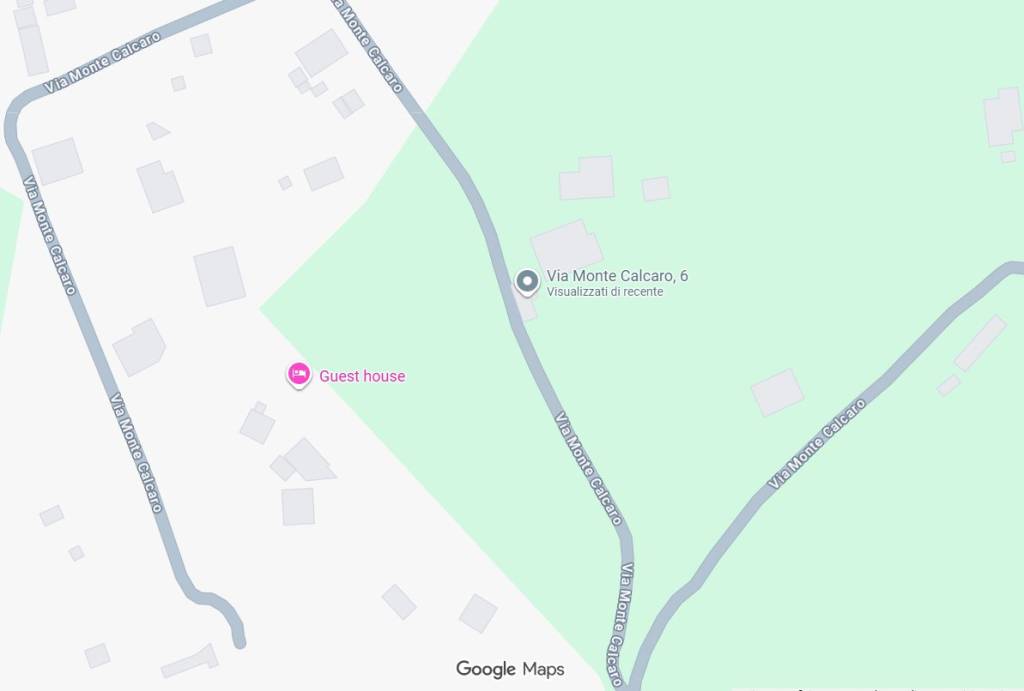This screenshot has width=1024, height=691.
Task: Open the Guest house text label
Action: (362, 376)
